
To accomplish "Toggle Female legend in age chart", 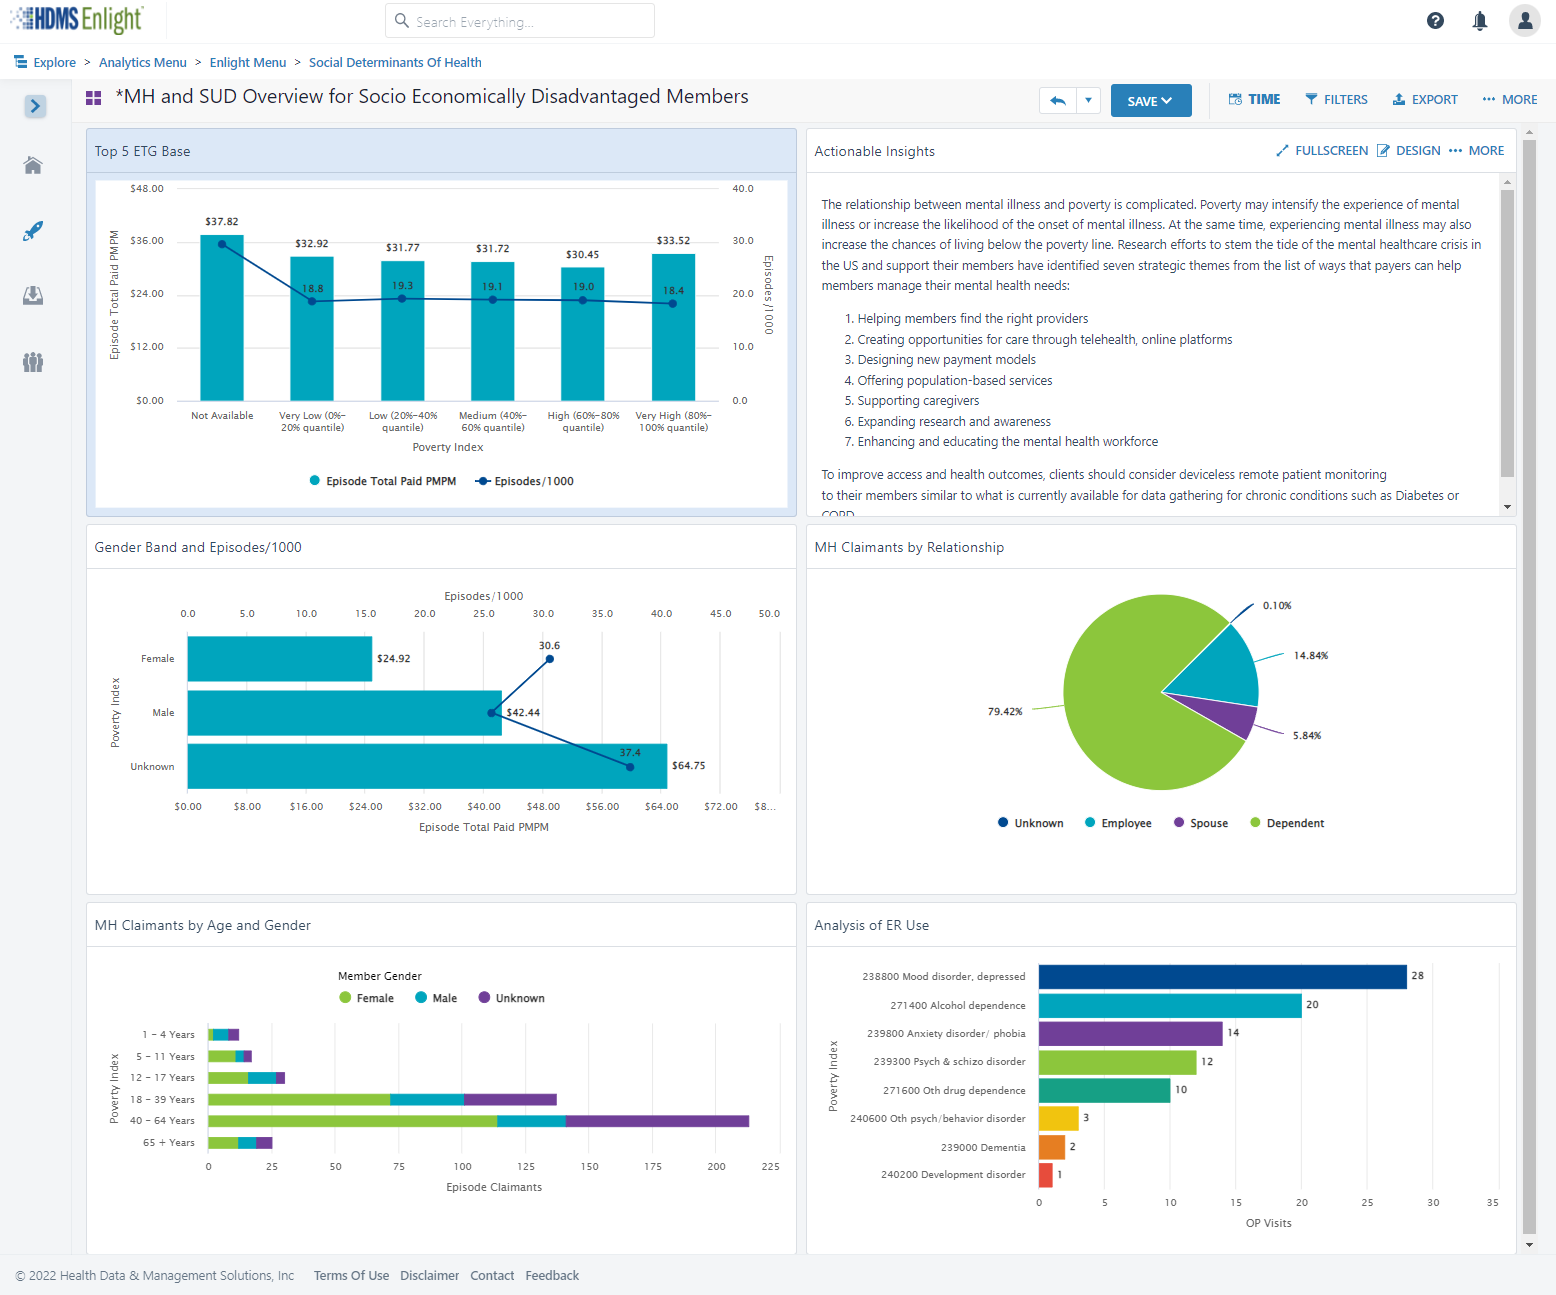I will pyautogui.click(x=367, y=998).
